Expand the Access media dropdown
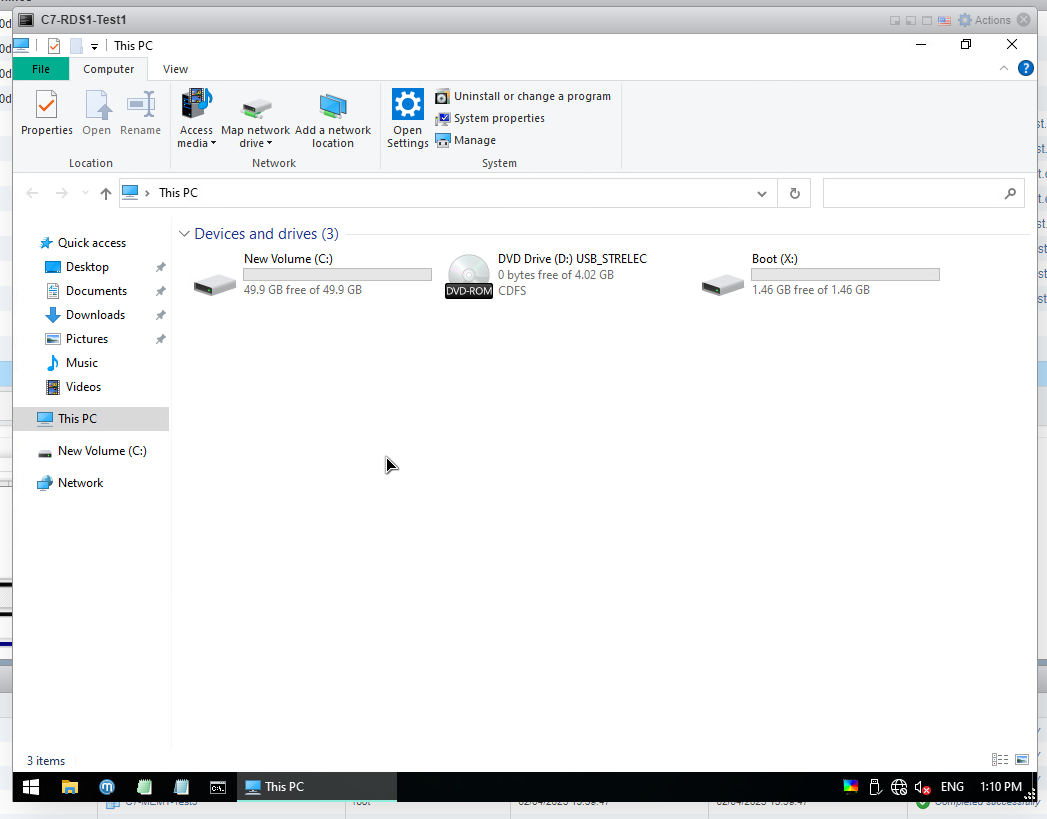Viewport: 1047px width, 819px height. 196,143
